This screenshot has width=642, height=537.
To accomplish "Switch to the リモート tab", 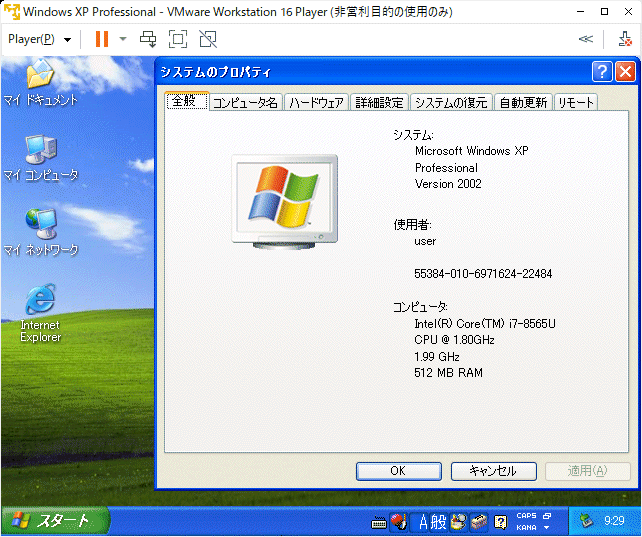I will (576, 102).
